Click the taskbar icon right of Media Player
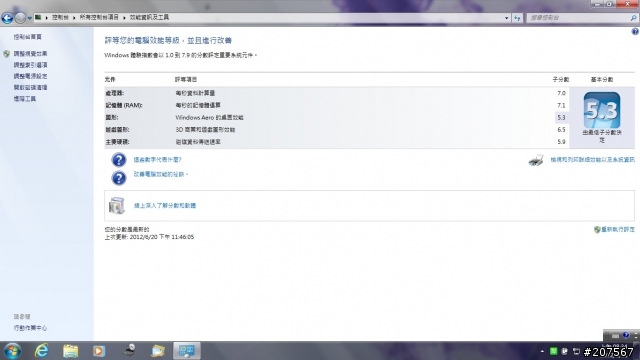 (129, 351)
